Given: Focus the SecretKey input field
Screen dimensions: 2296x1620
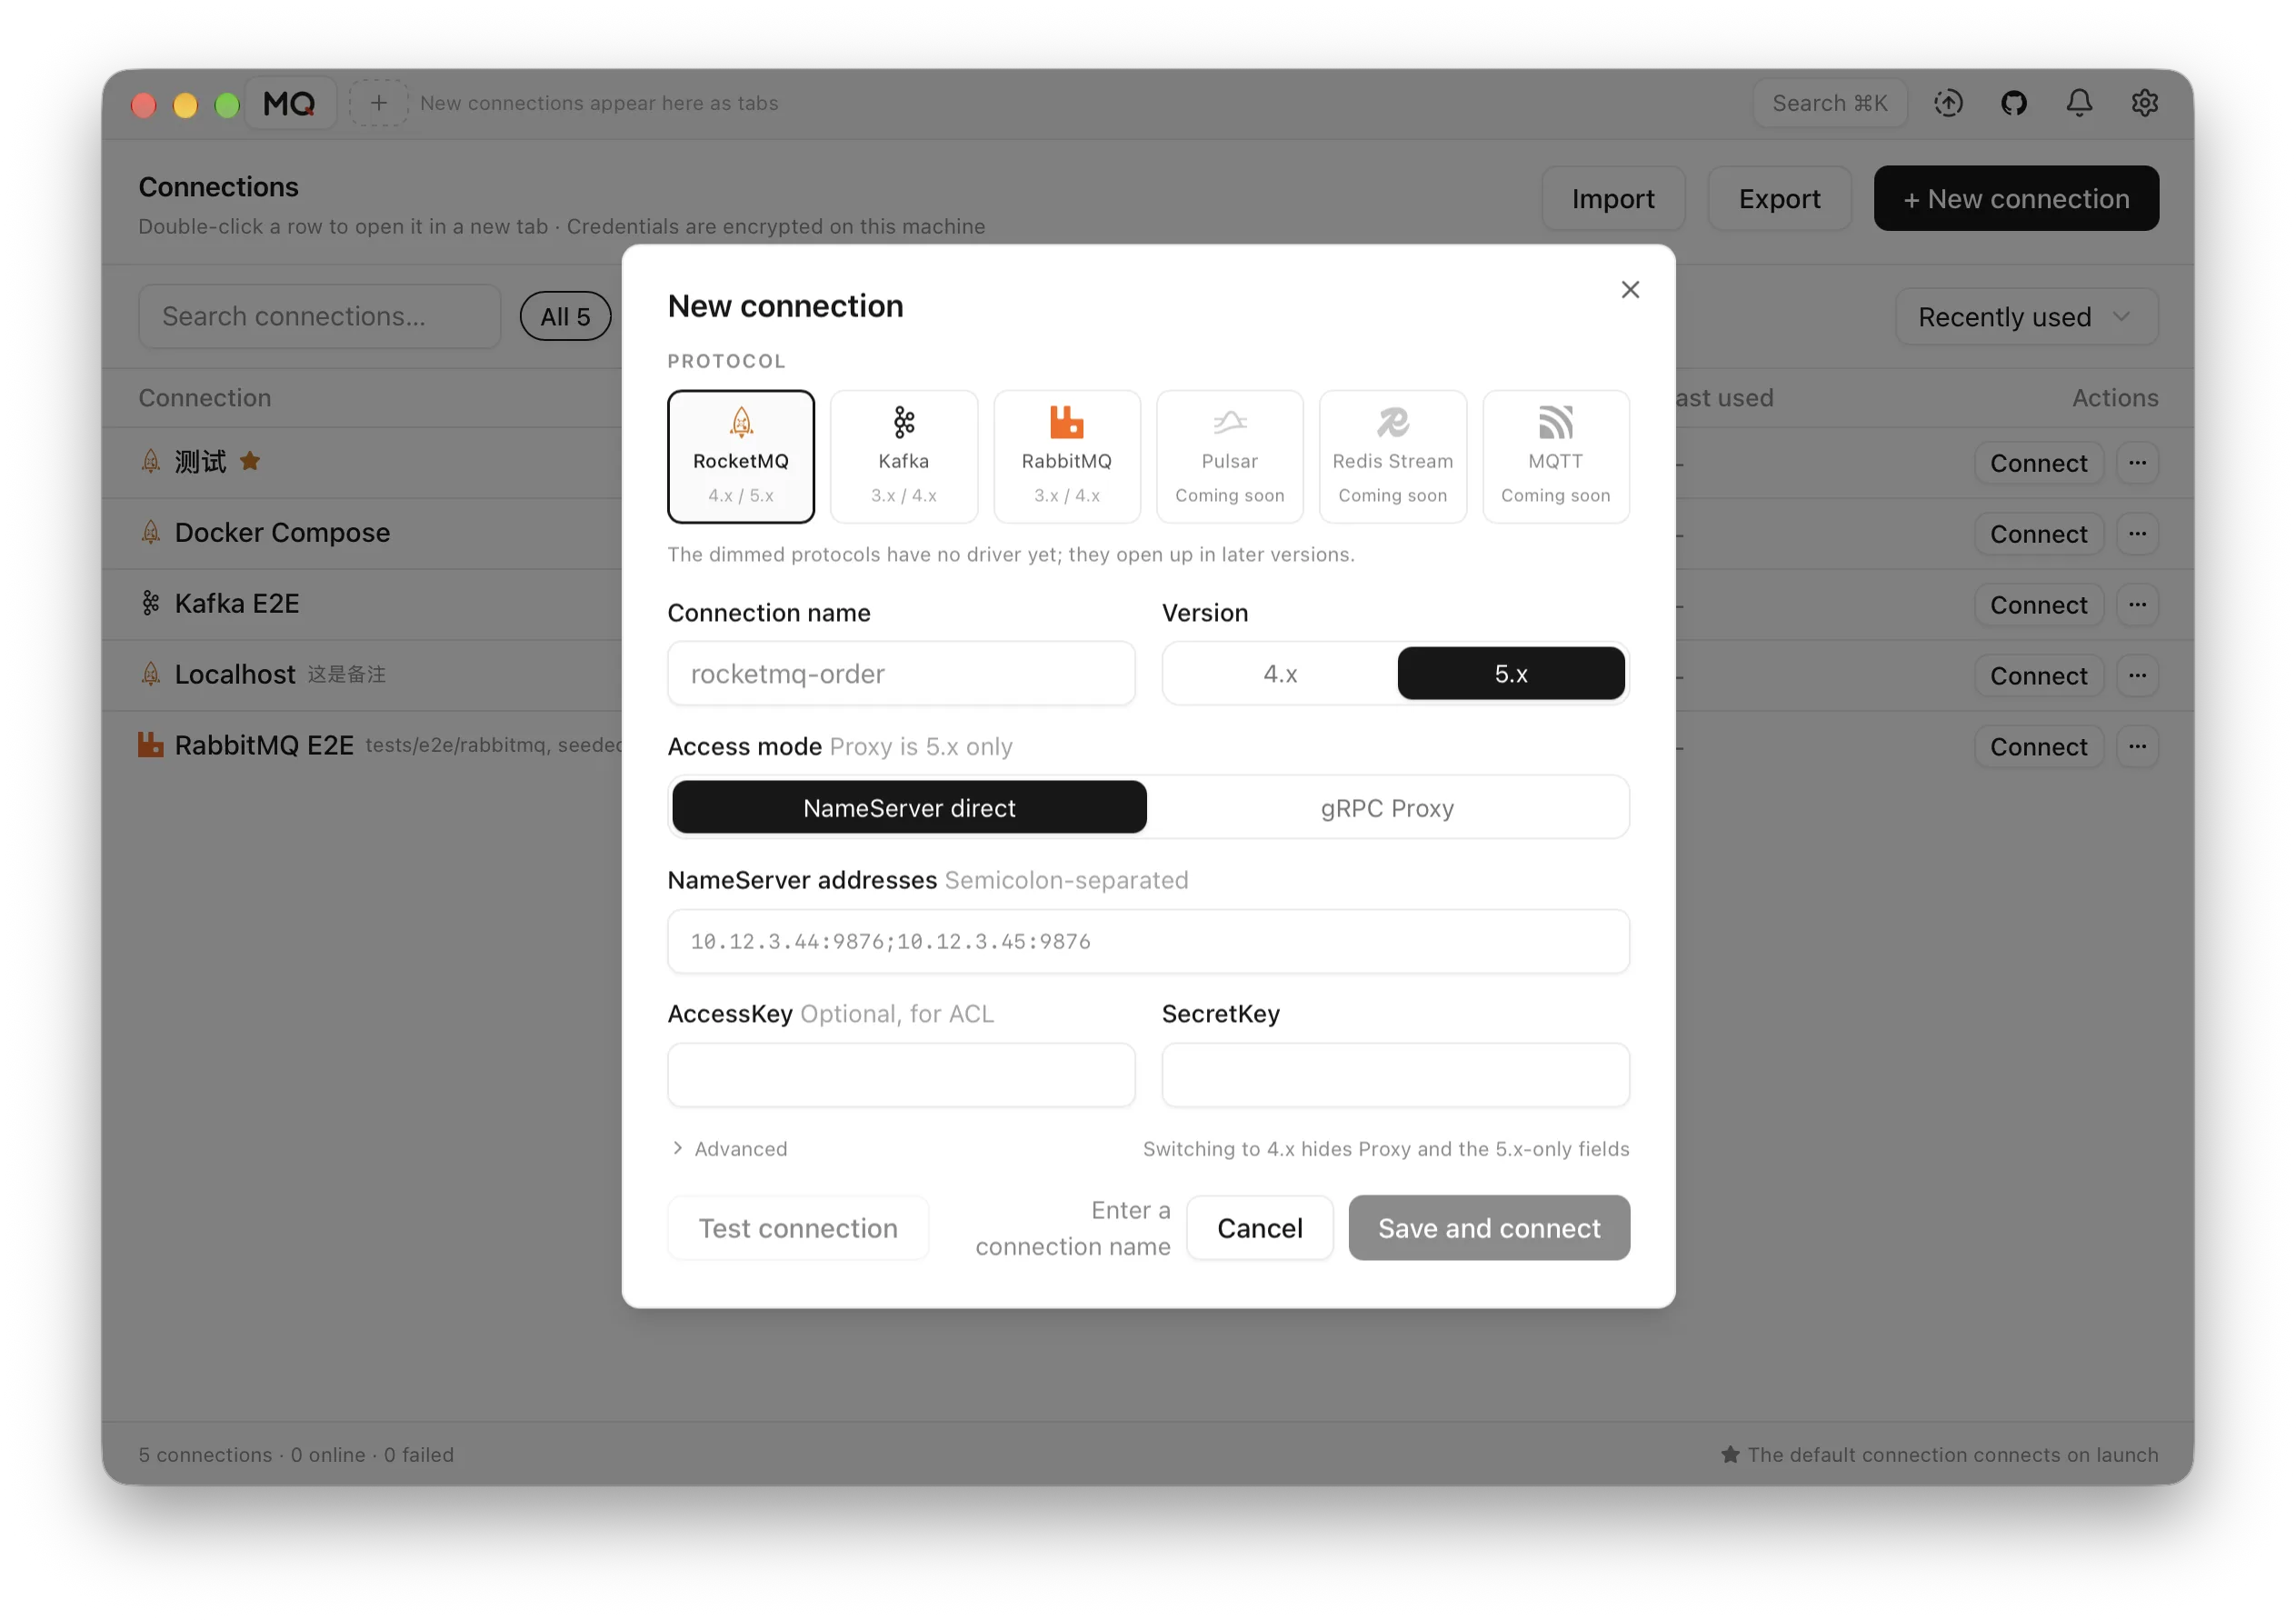Looking at the screenshot, I should click(1395, 1075).
